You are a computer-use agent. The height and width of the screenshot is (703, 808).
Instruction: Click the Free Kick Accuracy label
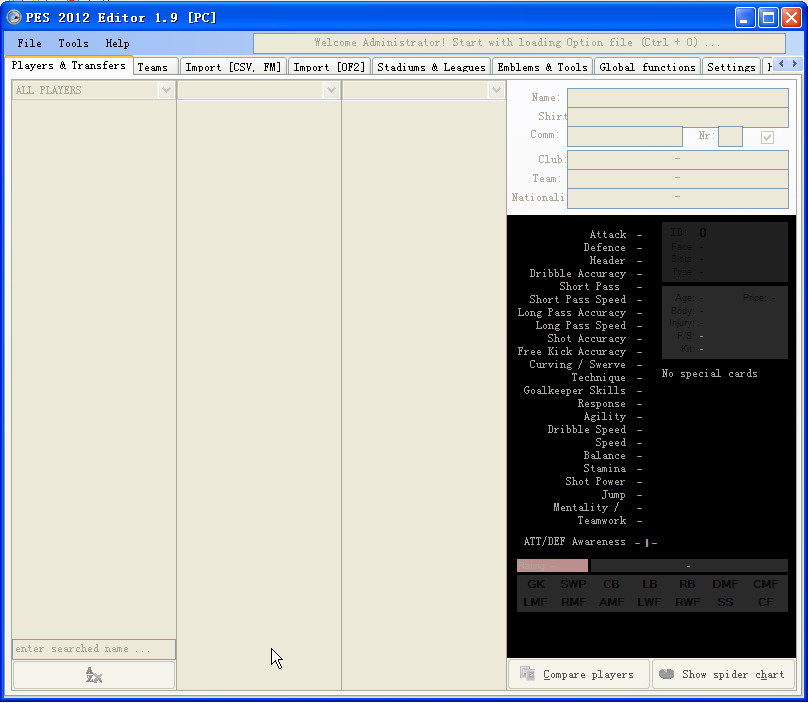[572, 352]
